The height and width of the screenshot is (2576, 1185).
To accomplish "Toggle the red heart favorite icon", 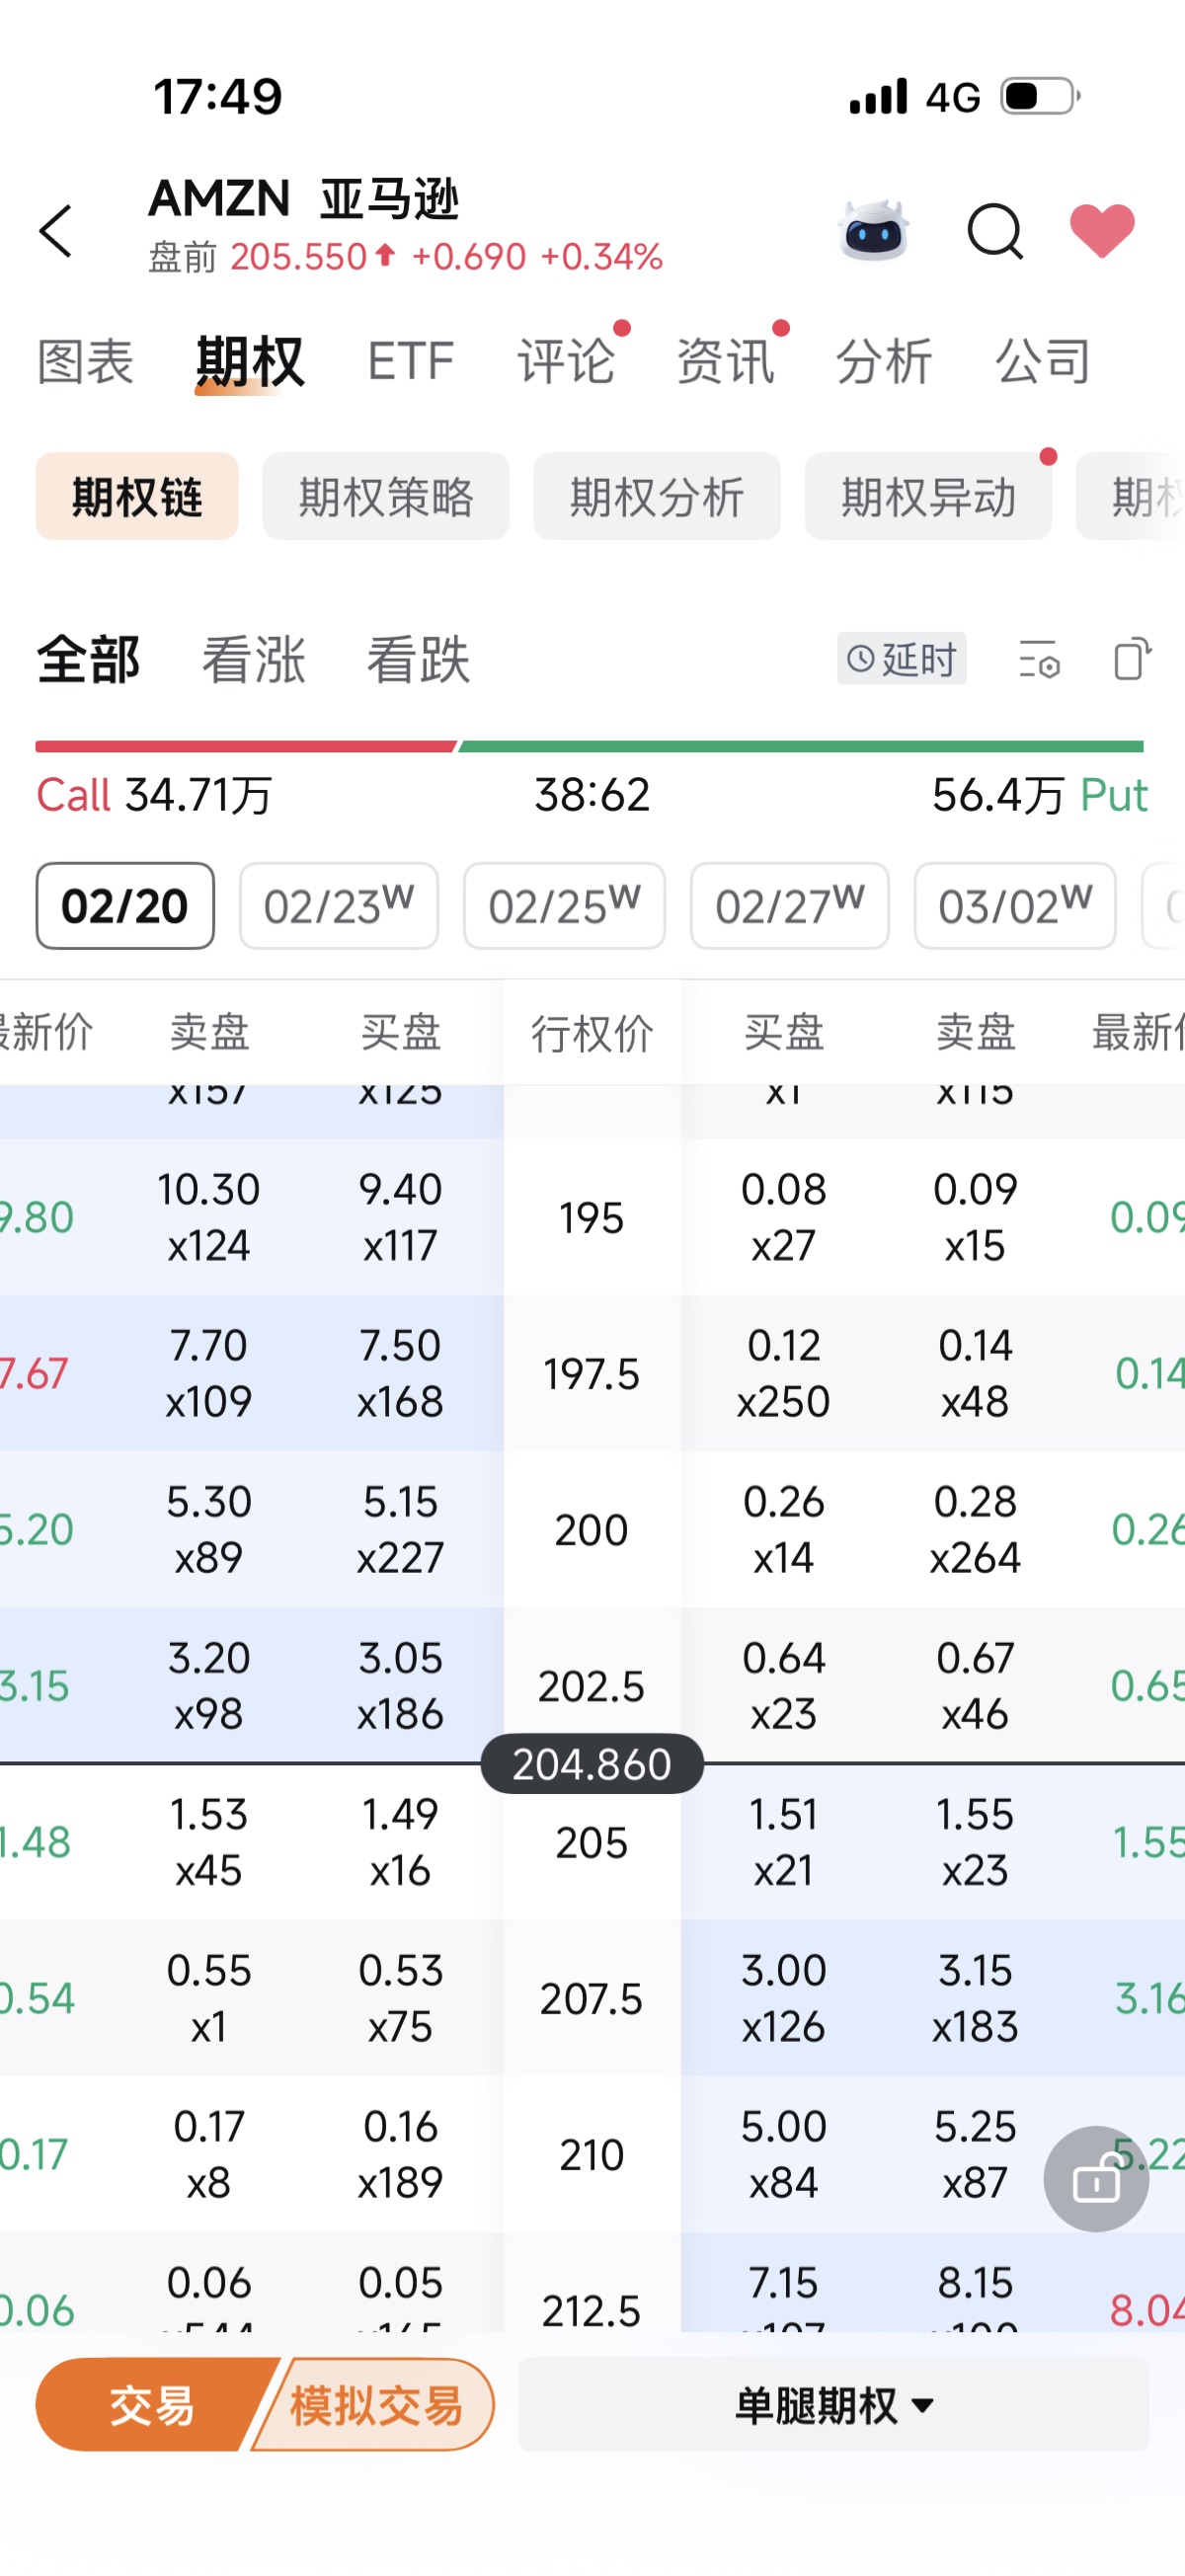I will (x=1102, y=230).
